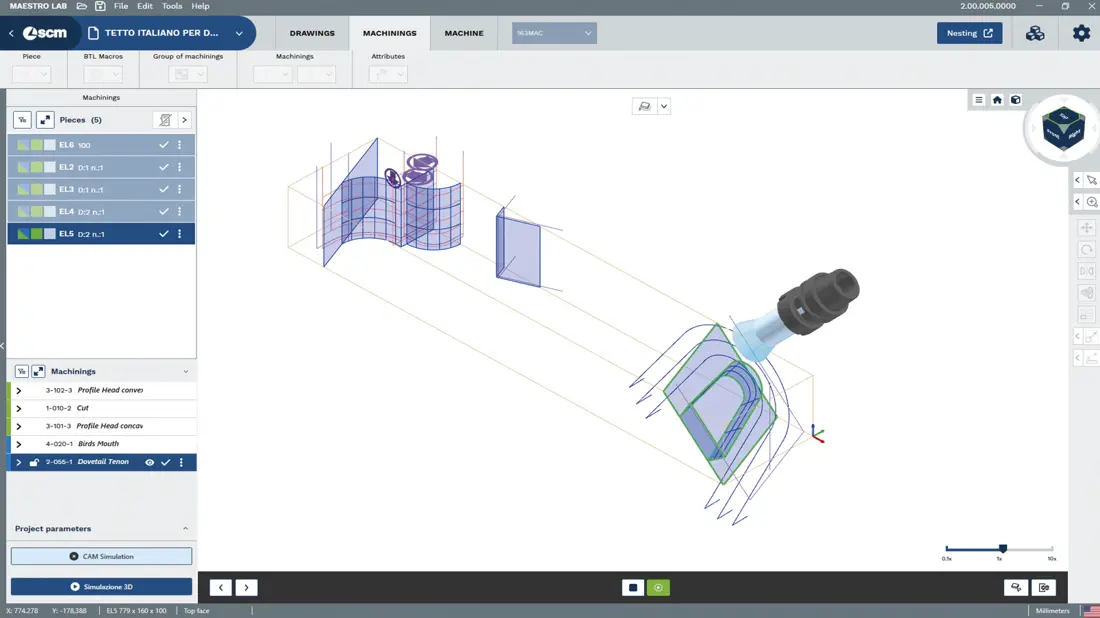Image resolution: width=1100 pixels, height=618 pixels.
Task: Open the File menu
Action: tap(121, 6)
